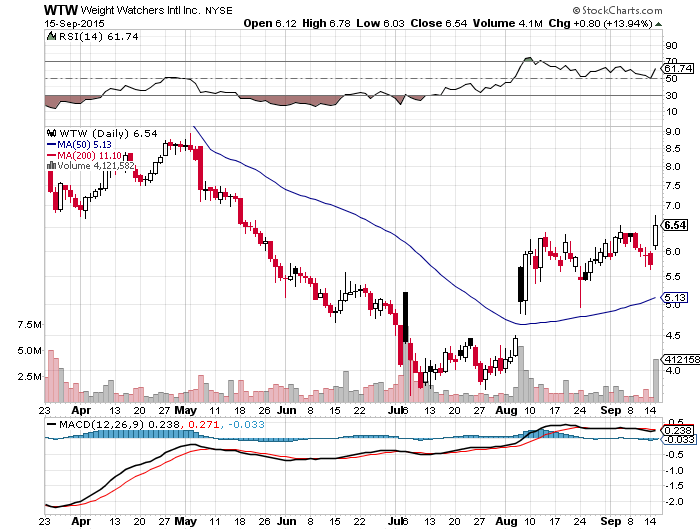Screen dimensions: 700x530
Task: Click the 412158 volume tag on right axis
Action: [x=680, y=359]
